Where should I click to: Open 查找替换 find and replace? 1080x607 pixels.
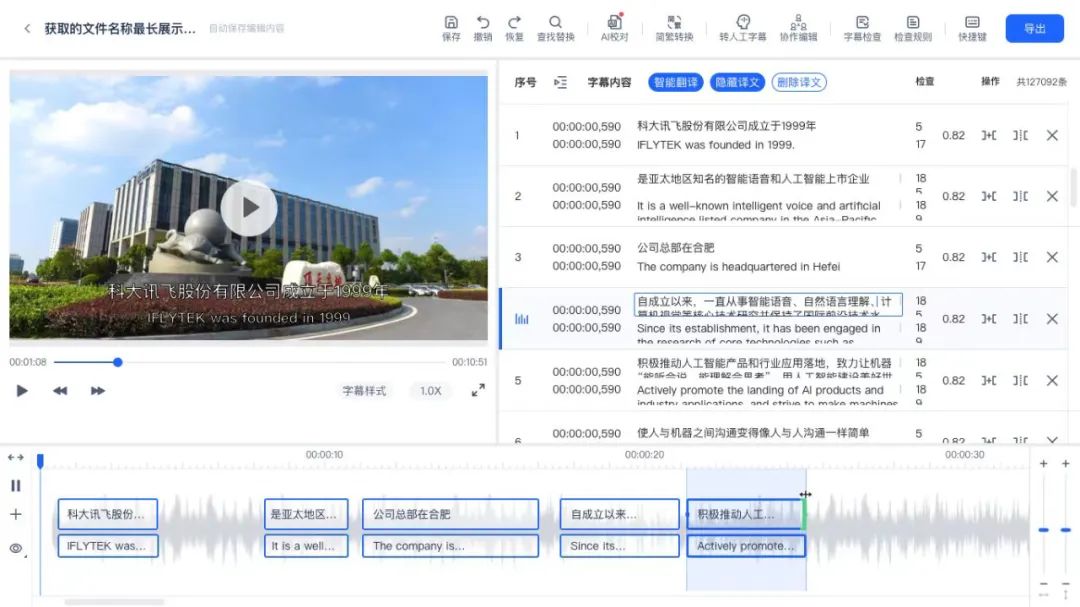(555, 28)
